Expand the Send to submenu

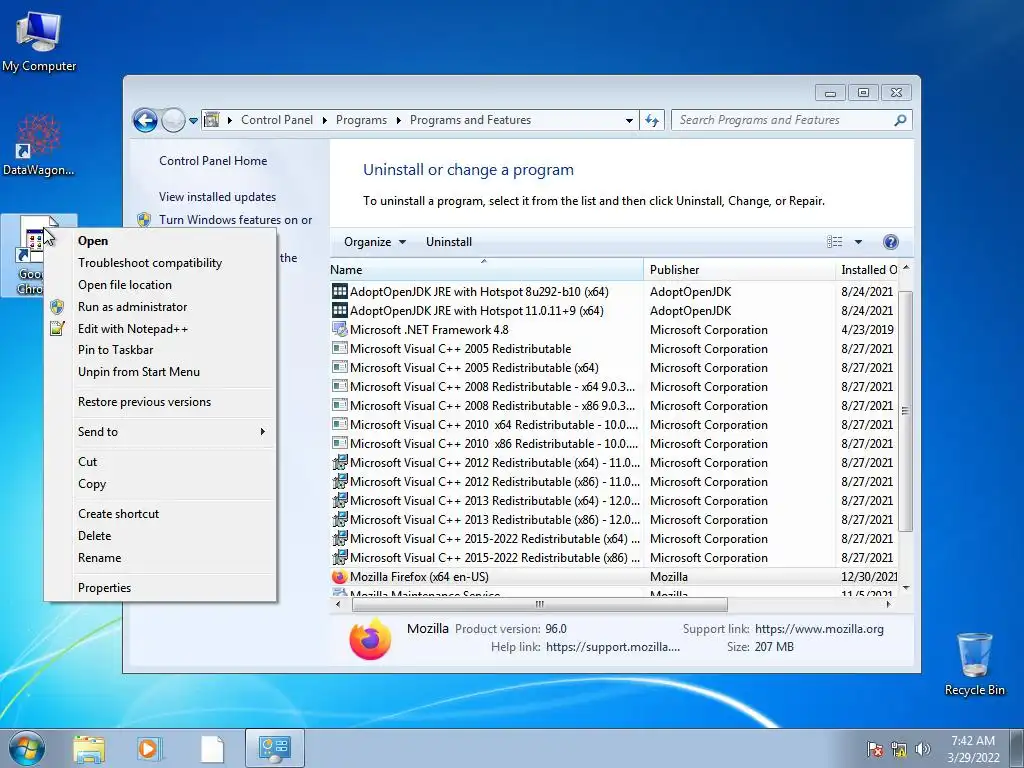[x=263, y=432]
